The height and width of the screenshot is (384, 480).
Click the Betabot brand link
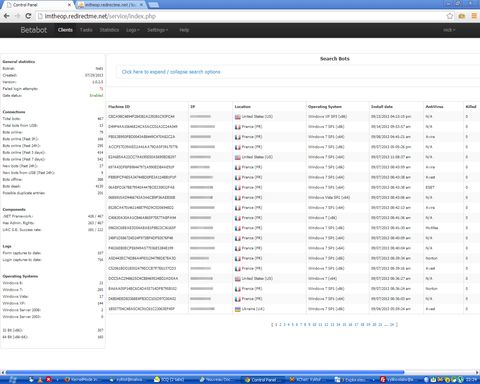[x=34, y=30]
